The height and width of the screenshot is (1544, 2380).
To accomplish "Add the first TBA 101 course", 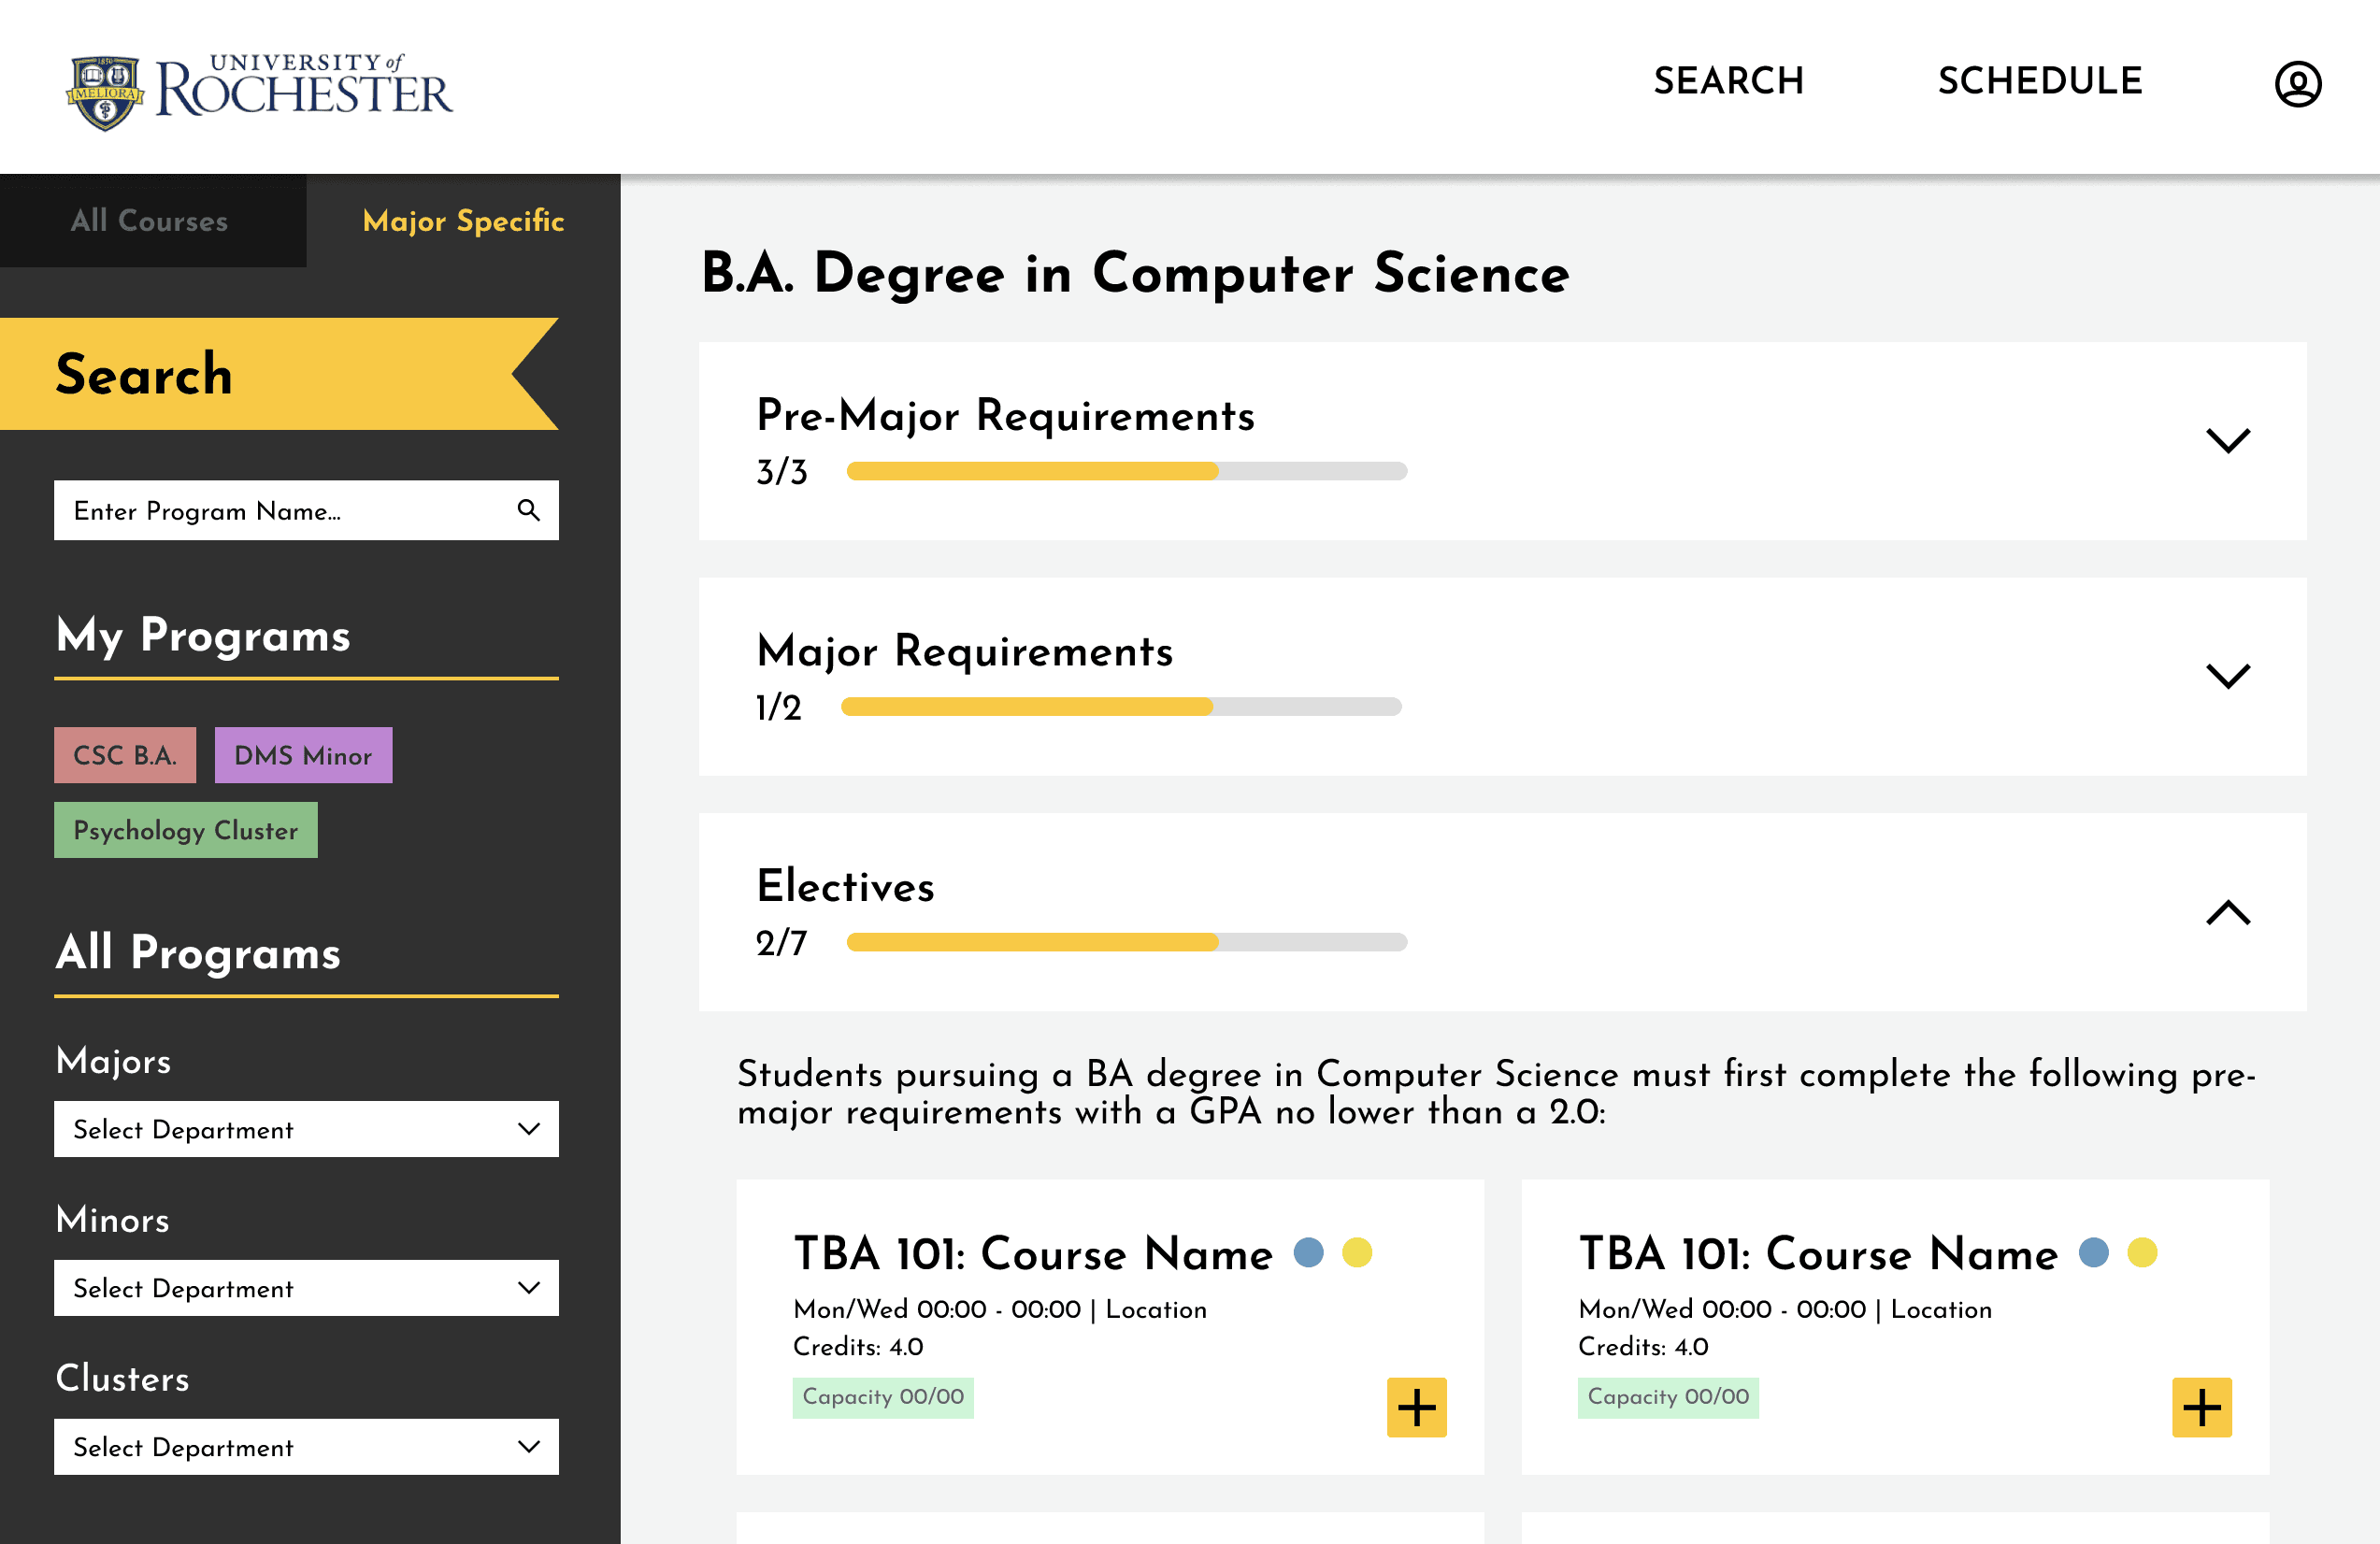I will 1415,1407.
